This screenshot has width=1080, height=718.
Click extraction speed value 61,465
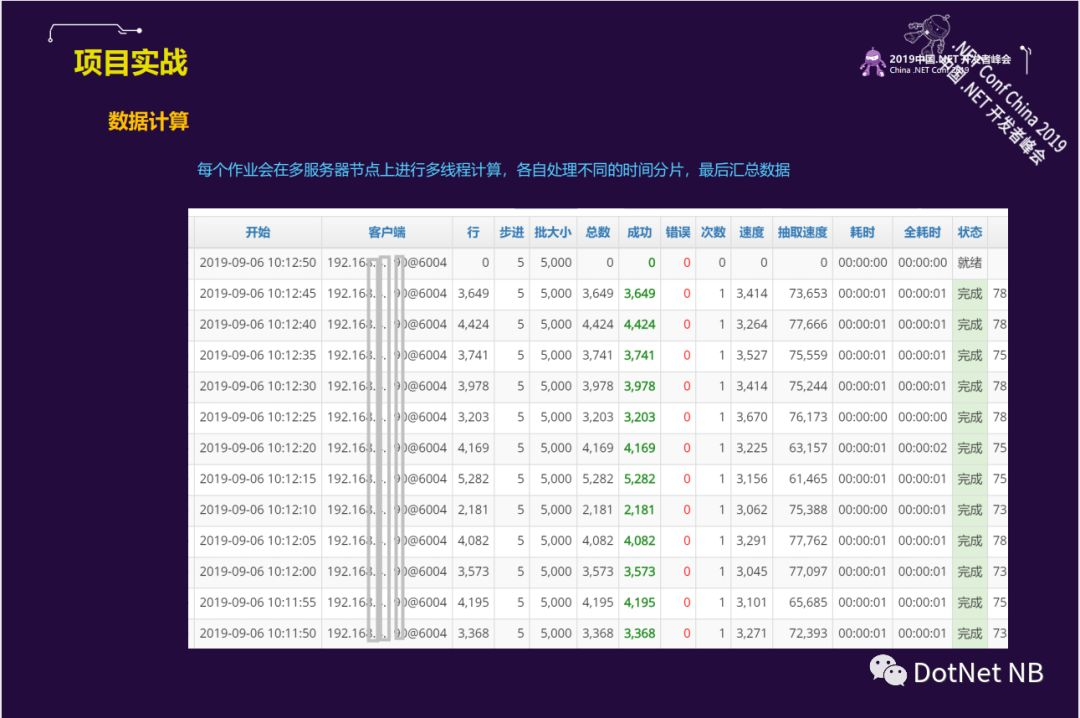tap(808, 479)
